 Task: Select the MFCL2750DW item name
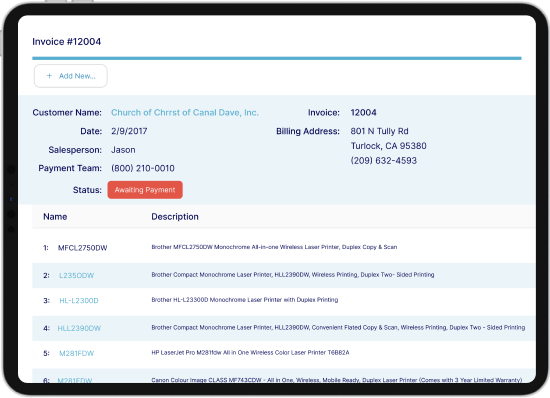[82, 248]
